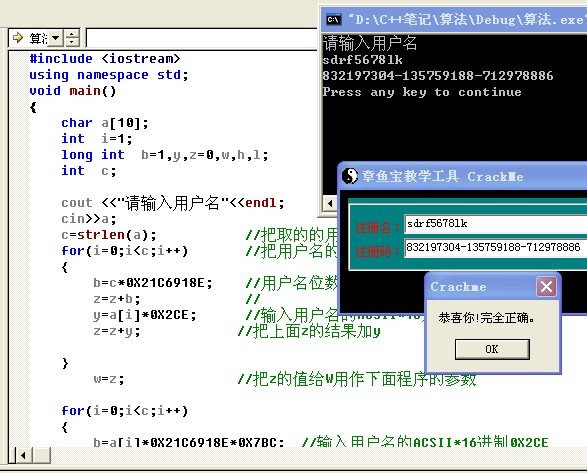The height and width of the screenshot is (473, 587).
Task: Click the line '#include <iostream>'
Action: (105, 59)
